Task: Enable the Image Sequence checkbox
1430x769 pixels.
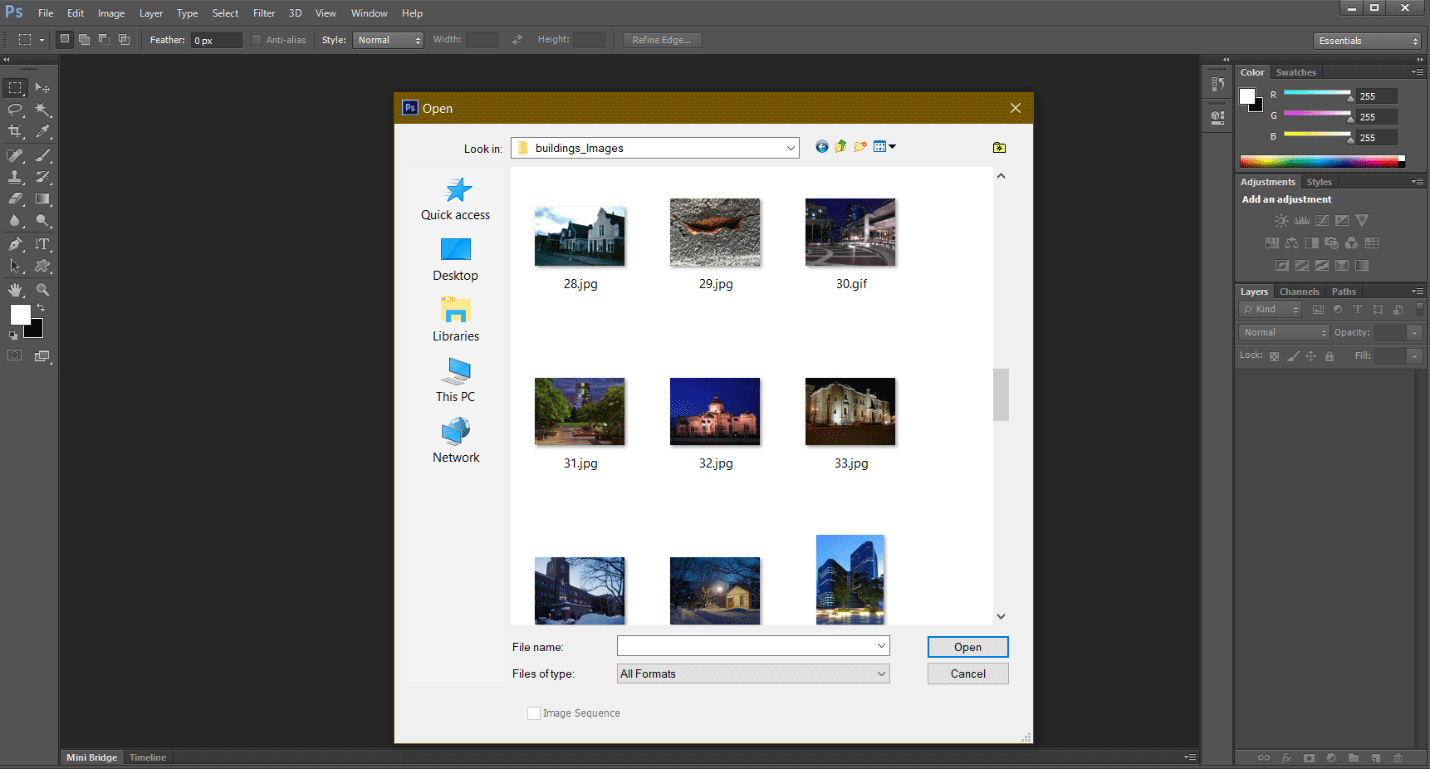Action: coord(534,713)
